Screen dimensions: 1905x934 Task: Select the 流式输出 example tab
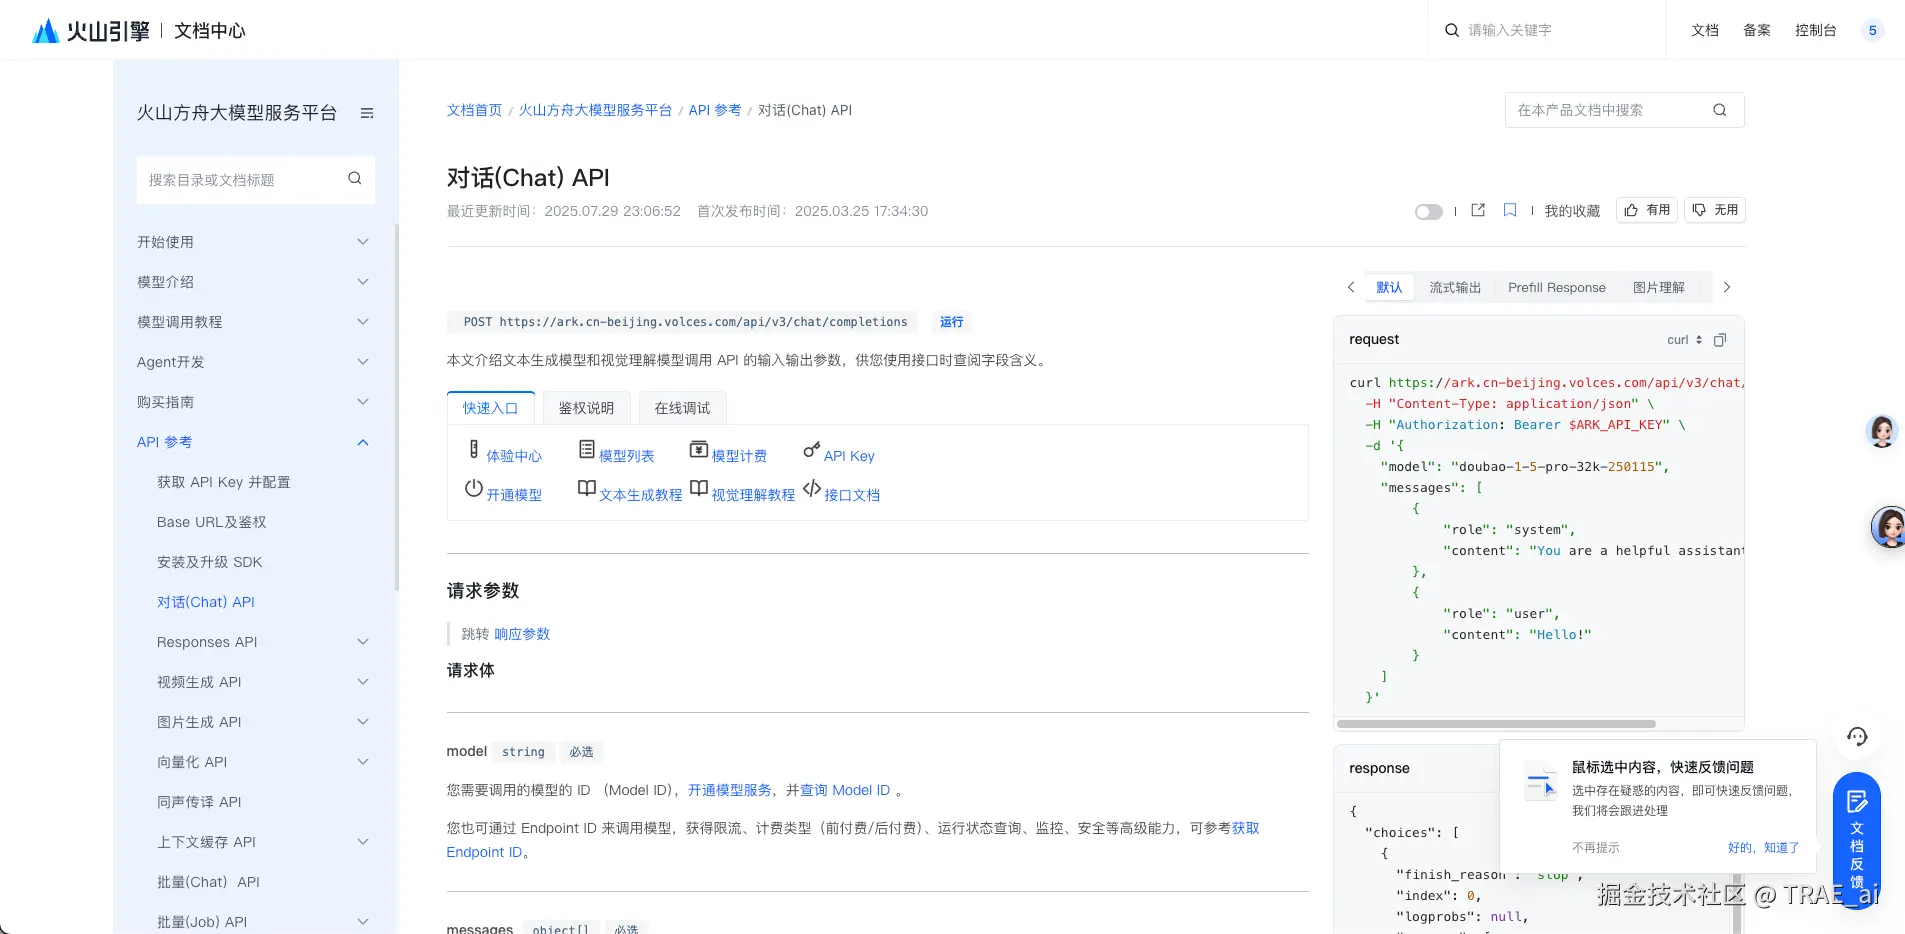(x=1455, y=288)
